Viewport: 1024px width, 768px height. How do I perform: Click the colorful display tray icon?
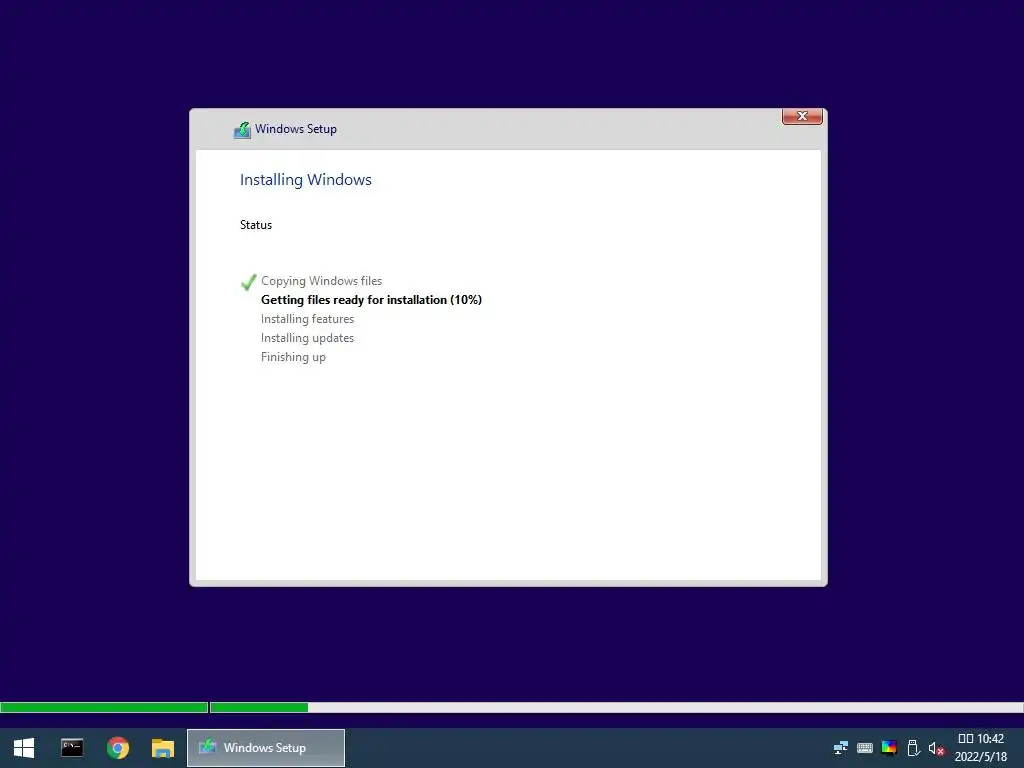(x=889, y=747)
